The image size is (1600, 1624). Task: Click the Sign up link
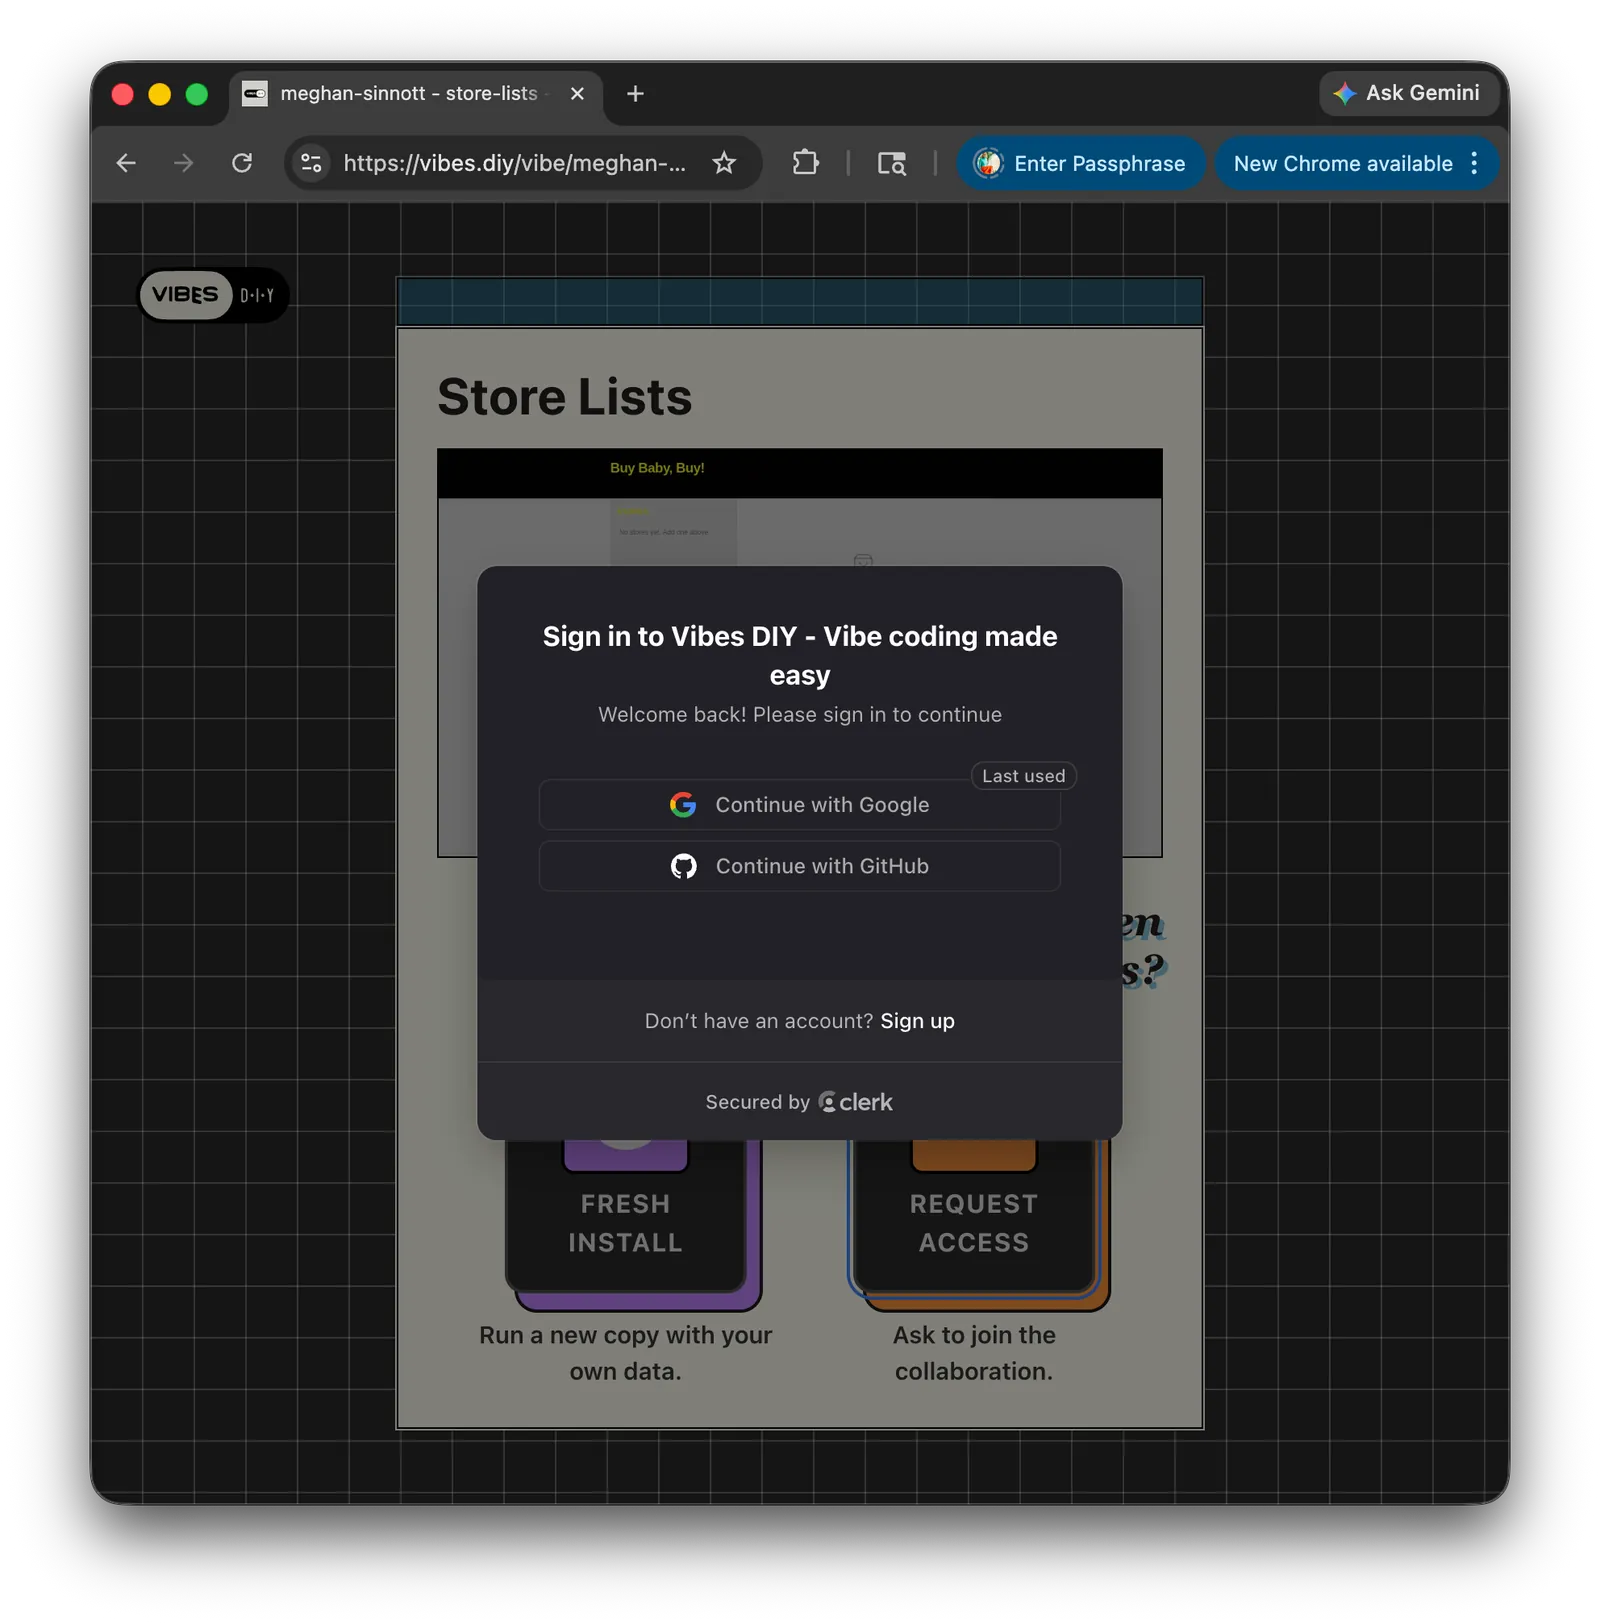pos(917,1021)
